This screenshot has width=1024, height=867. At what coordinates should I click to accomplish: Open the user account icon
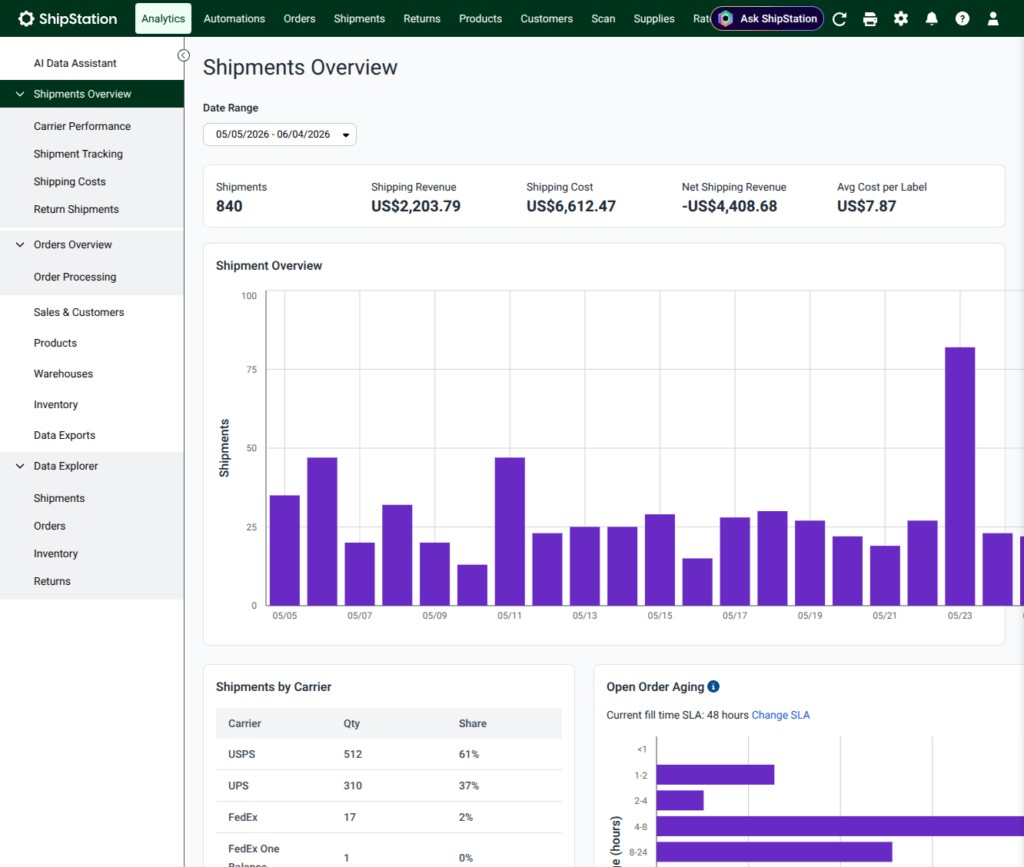click(993, 19)
